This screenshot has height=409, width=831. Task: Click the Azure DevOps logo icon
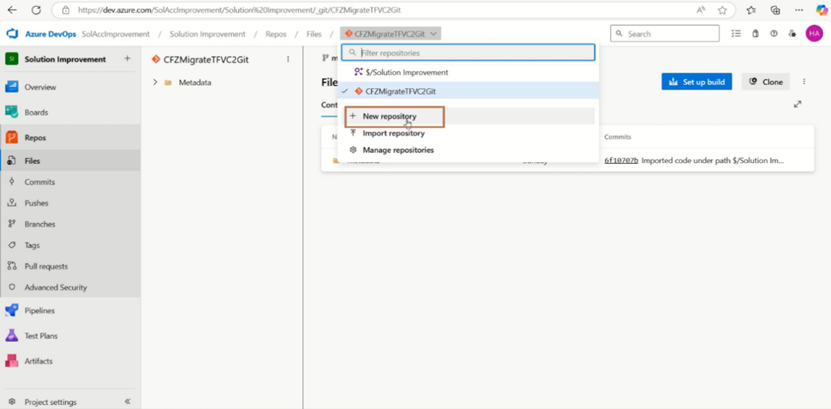(12, 34)
